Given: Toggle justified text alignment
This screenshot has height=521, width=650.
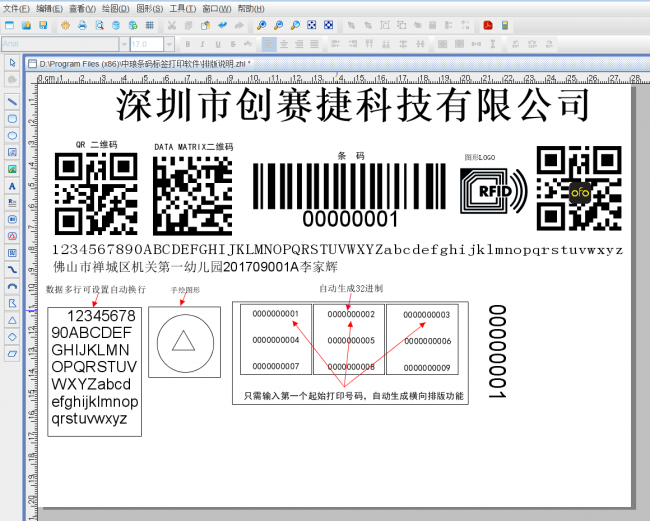Looking at the screenshot, I should (x=314, y=44).
